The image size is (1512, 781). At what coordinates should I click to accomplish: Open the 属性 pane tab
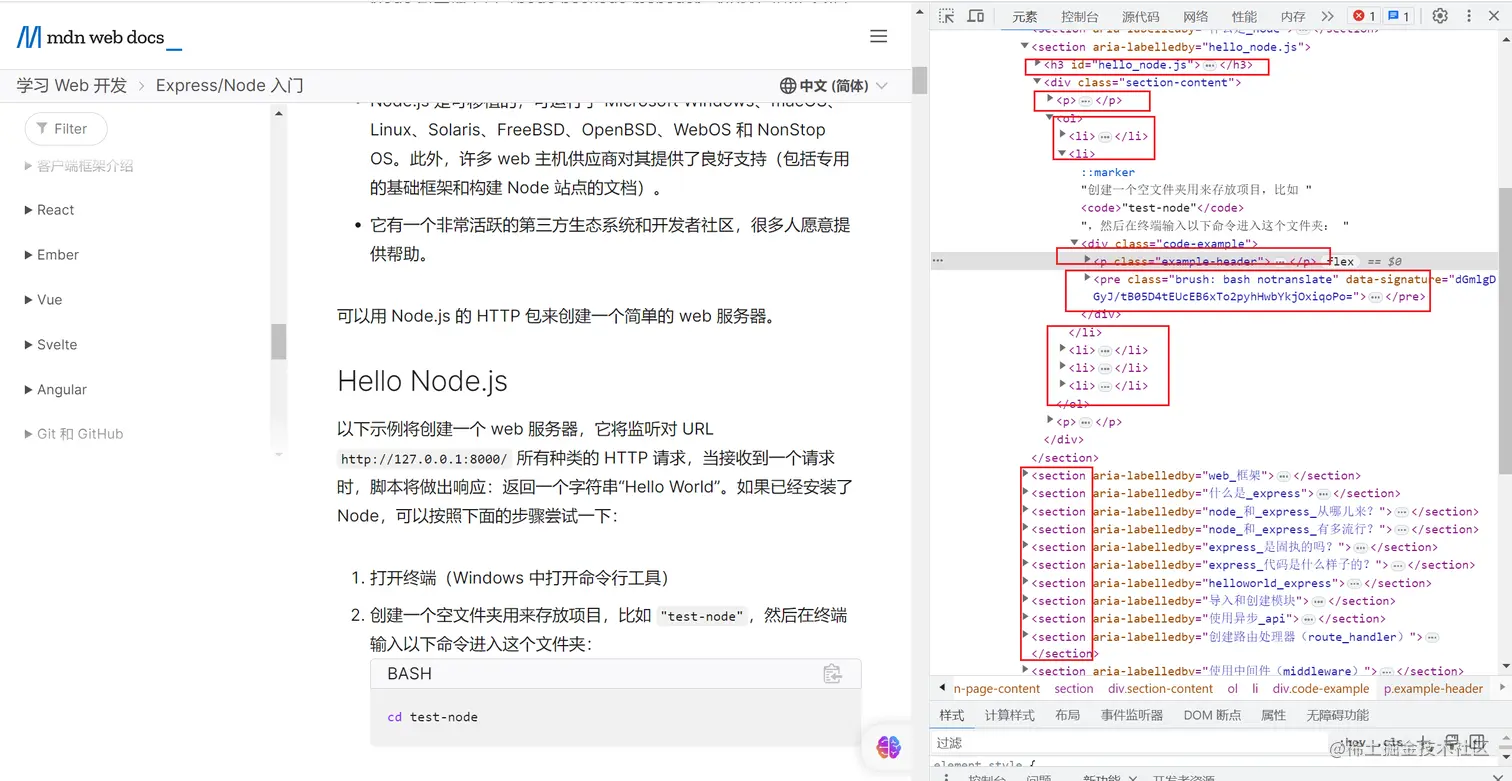click(1274, 715)
